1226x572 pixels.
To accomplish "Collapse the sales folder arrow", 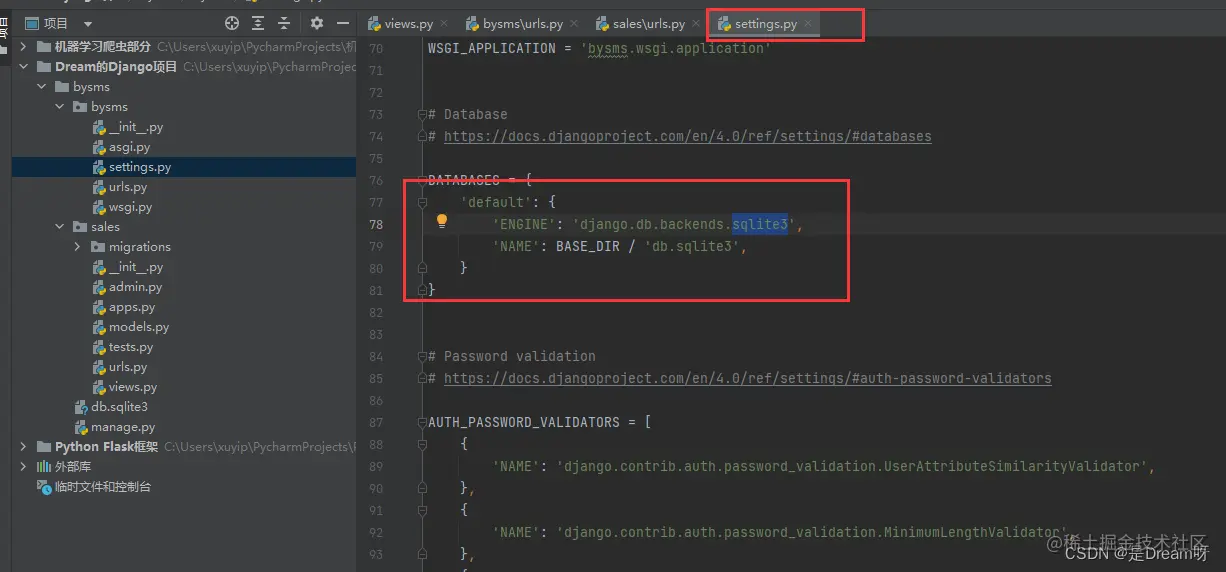I will 60,227.
